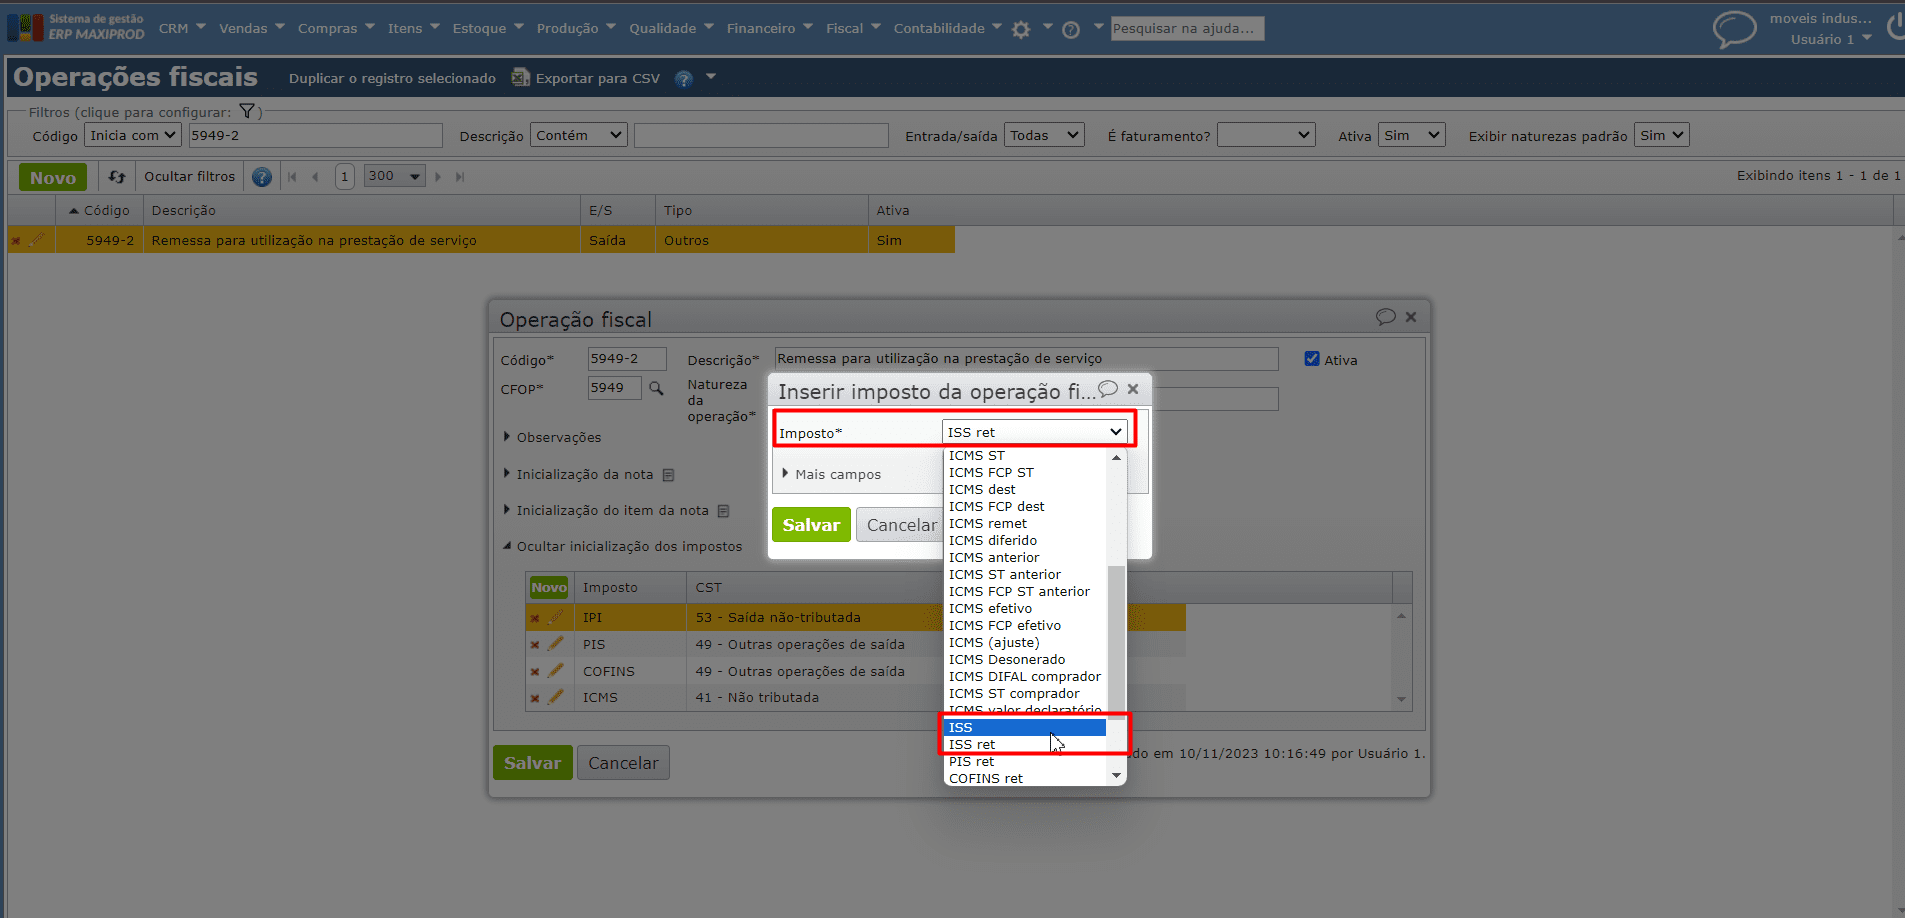Viewport: 1905px width, 918px height.
Task: Open the Ativa filter dropdown
Action: (x=1412, y=136)
